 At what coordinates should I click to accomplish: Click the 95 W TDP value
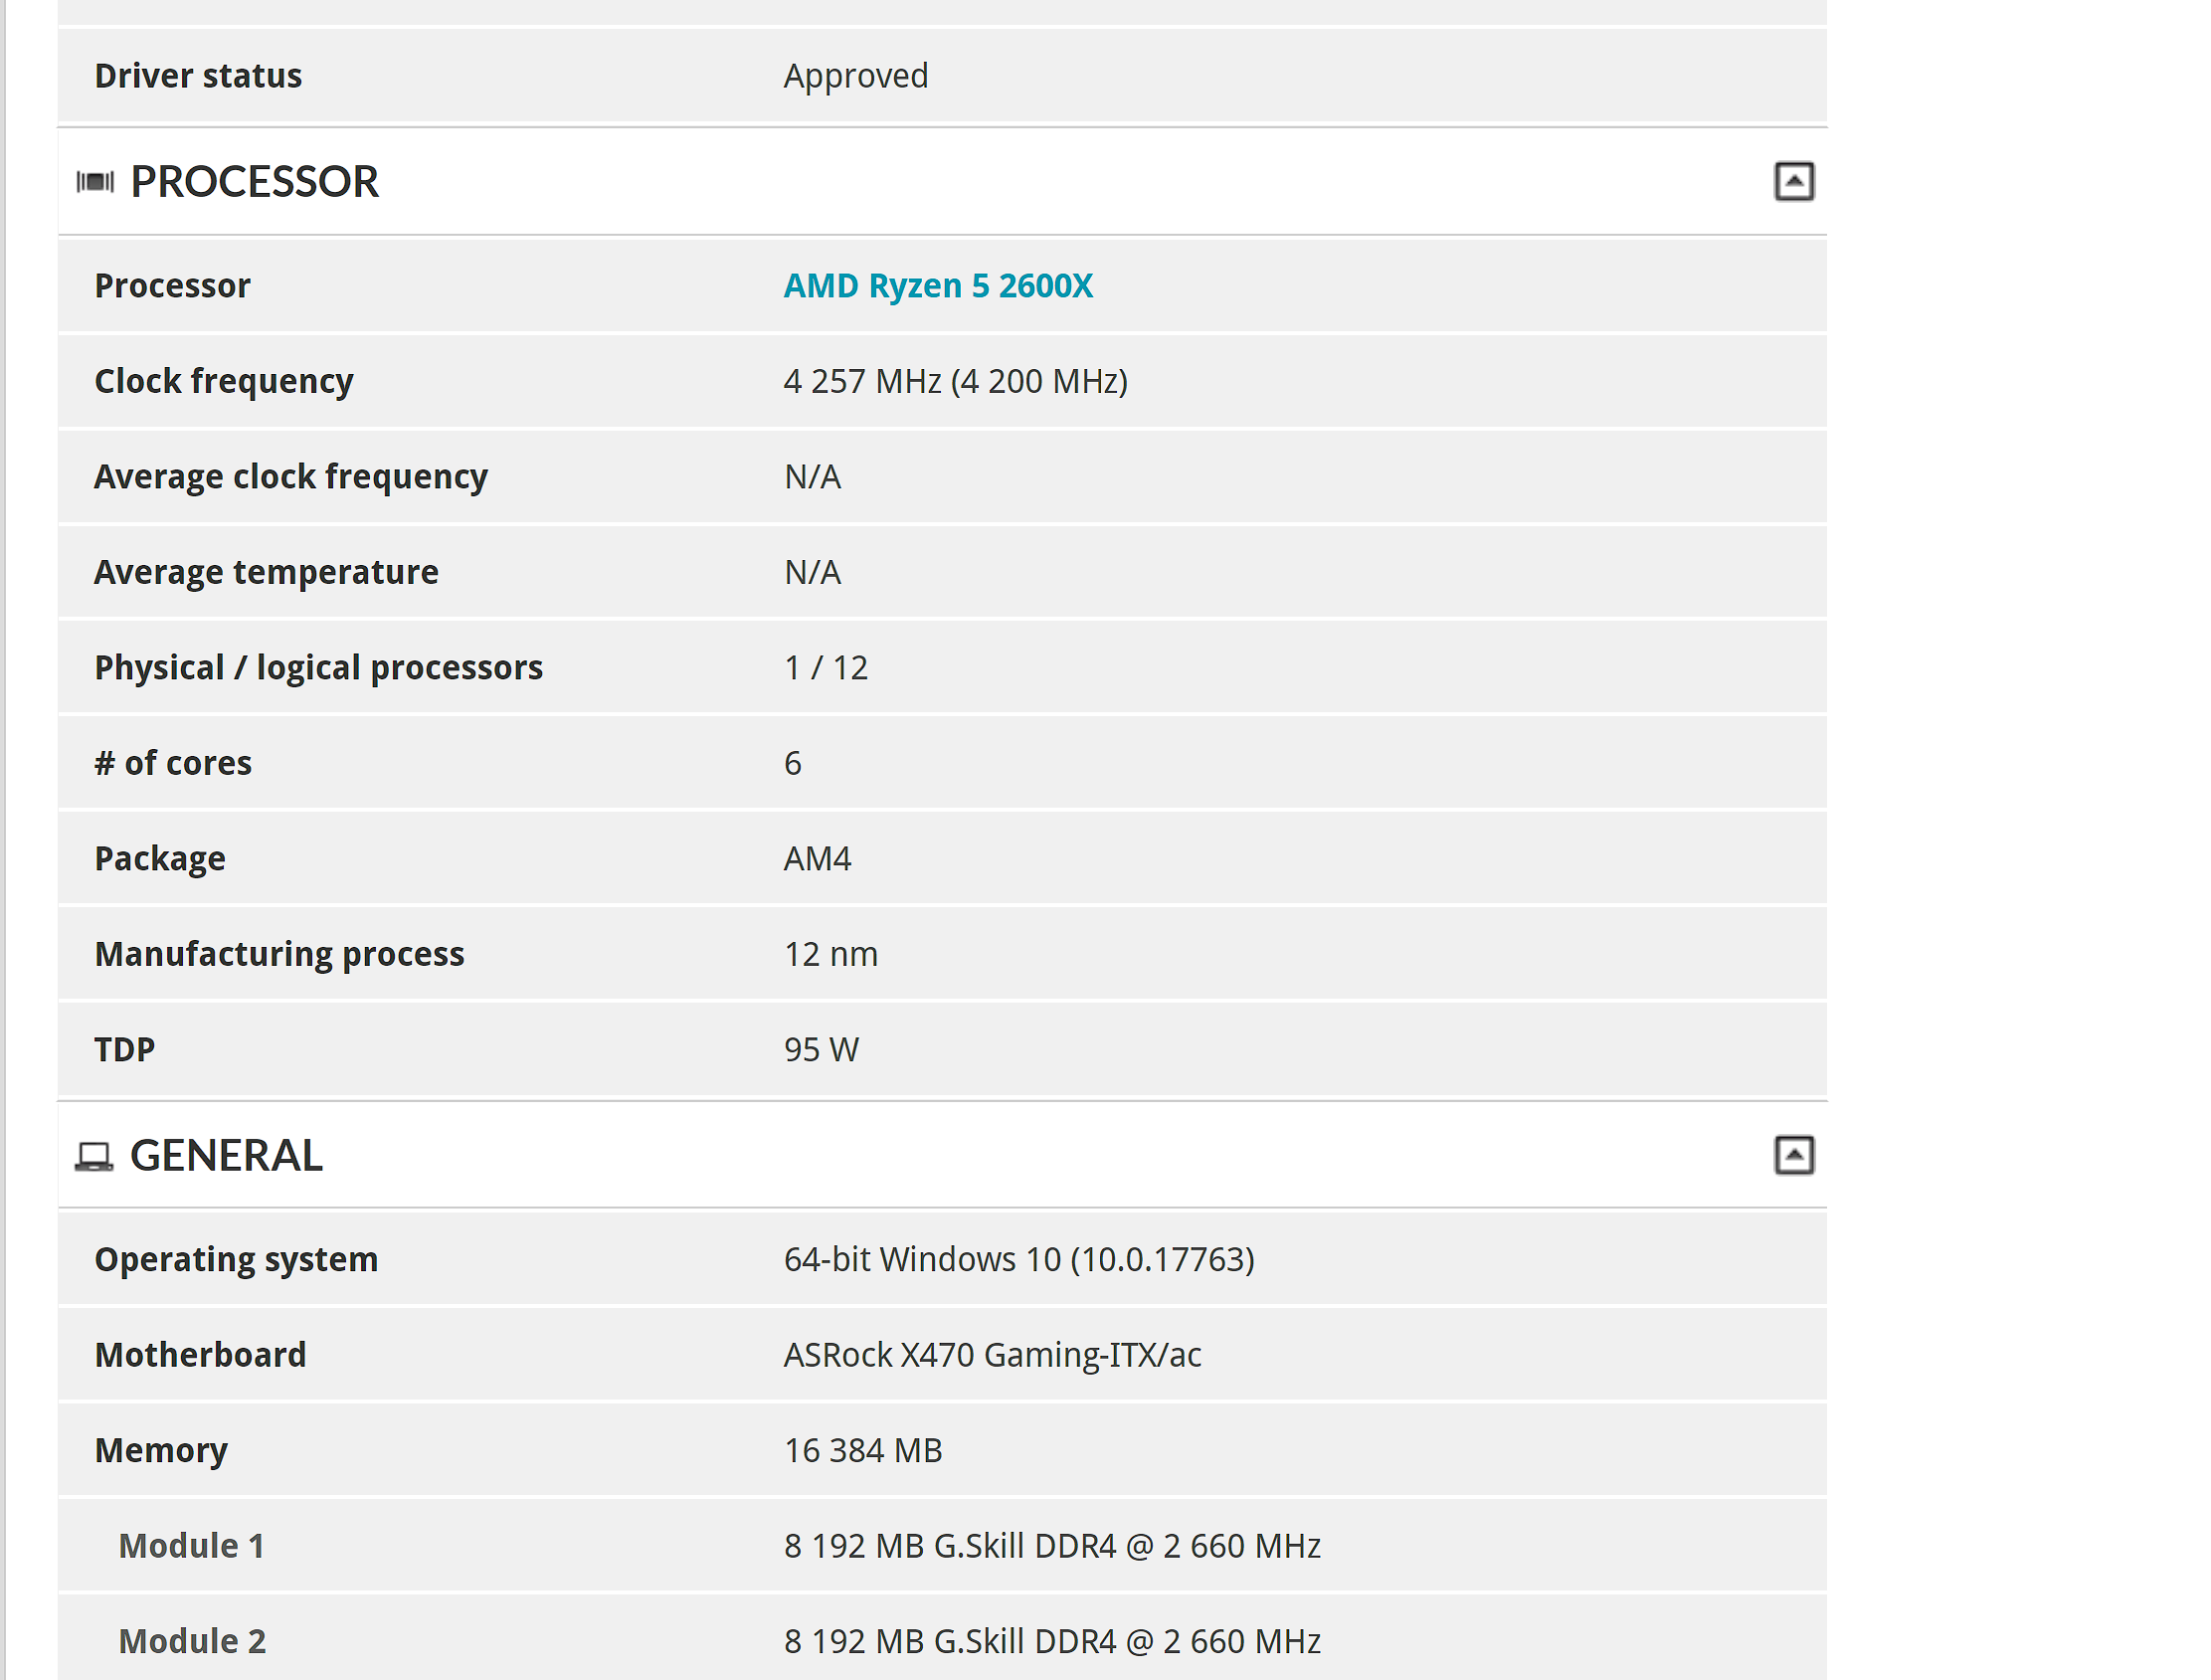pyautogui.click(x=821, y=1050)
